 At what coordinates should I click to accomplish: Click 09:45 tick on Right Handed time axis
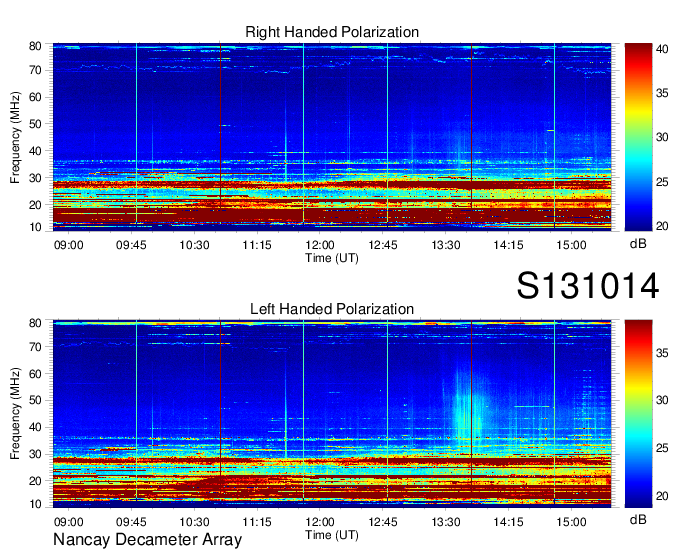point(131,245)
